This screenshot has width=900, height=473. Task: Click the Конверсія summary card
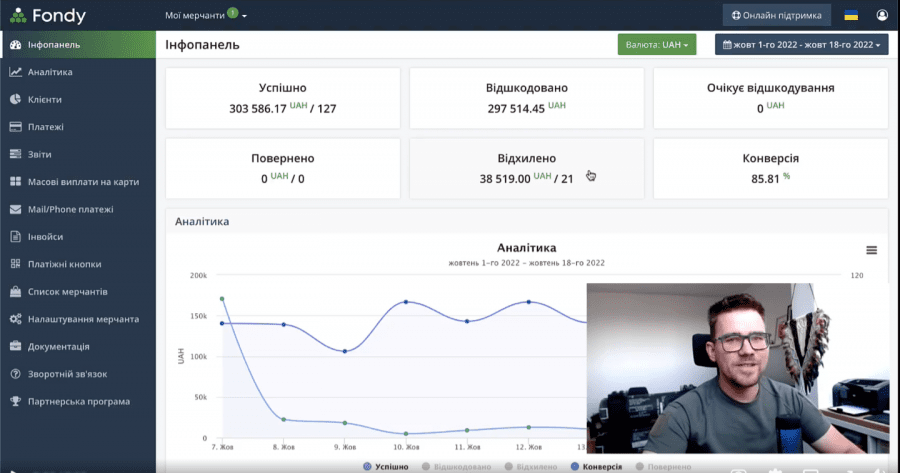(x=770, y=168)
